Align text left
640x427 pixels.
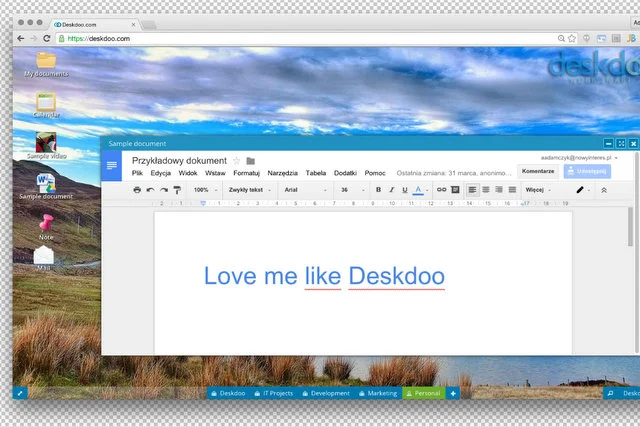click(x=472, y=190)
